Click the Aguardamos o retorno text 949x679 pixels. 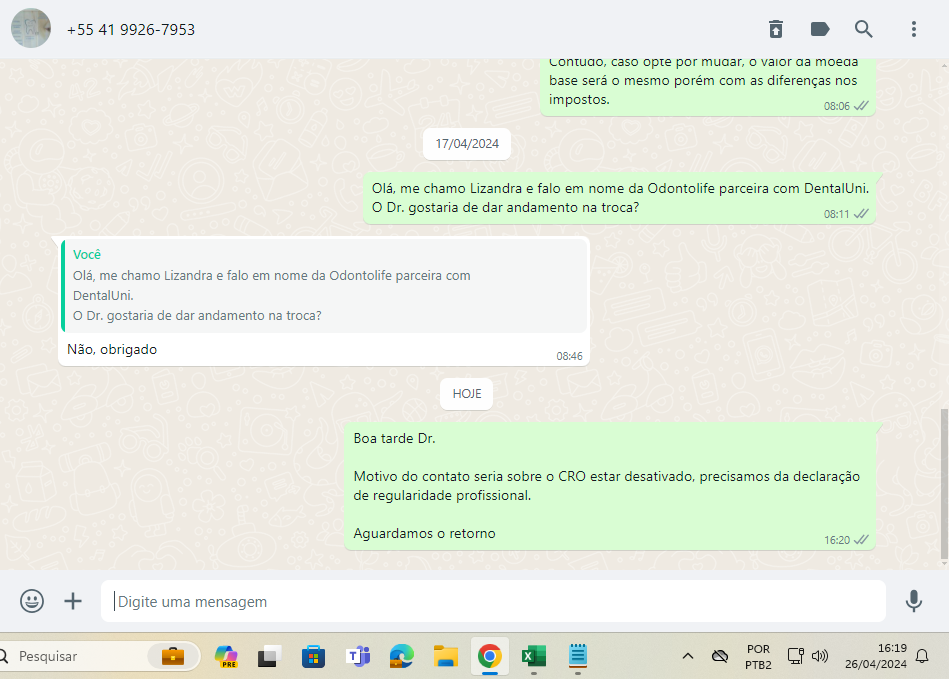click(424, 533)
